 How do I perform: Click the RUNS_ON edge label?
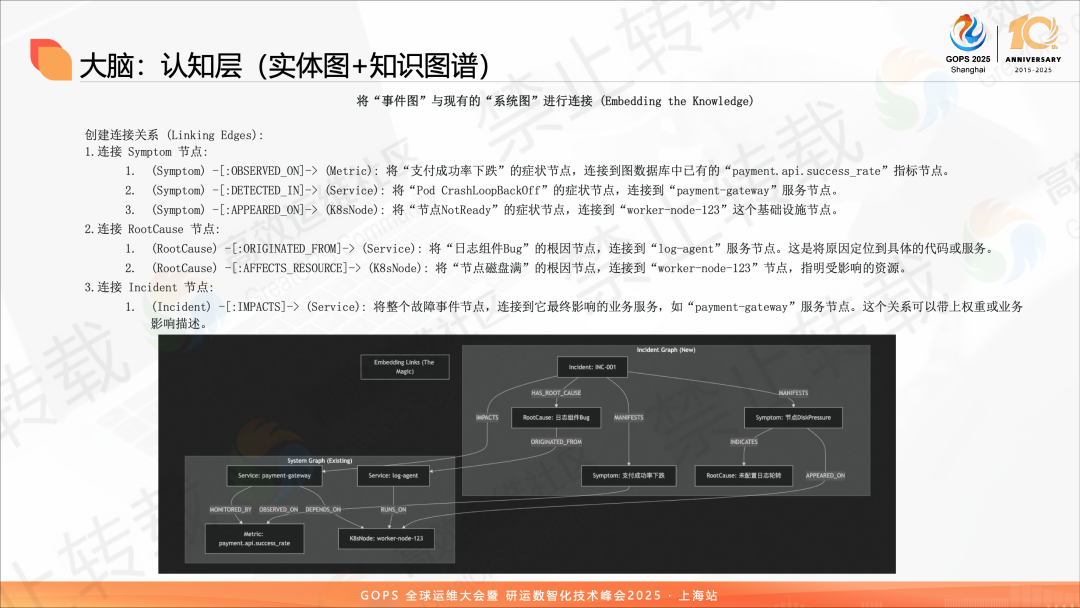point(393,510)
